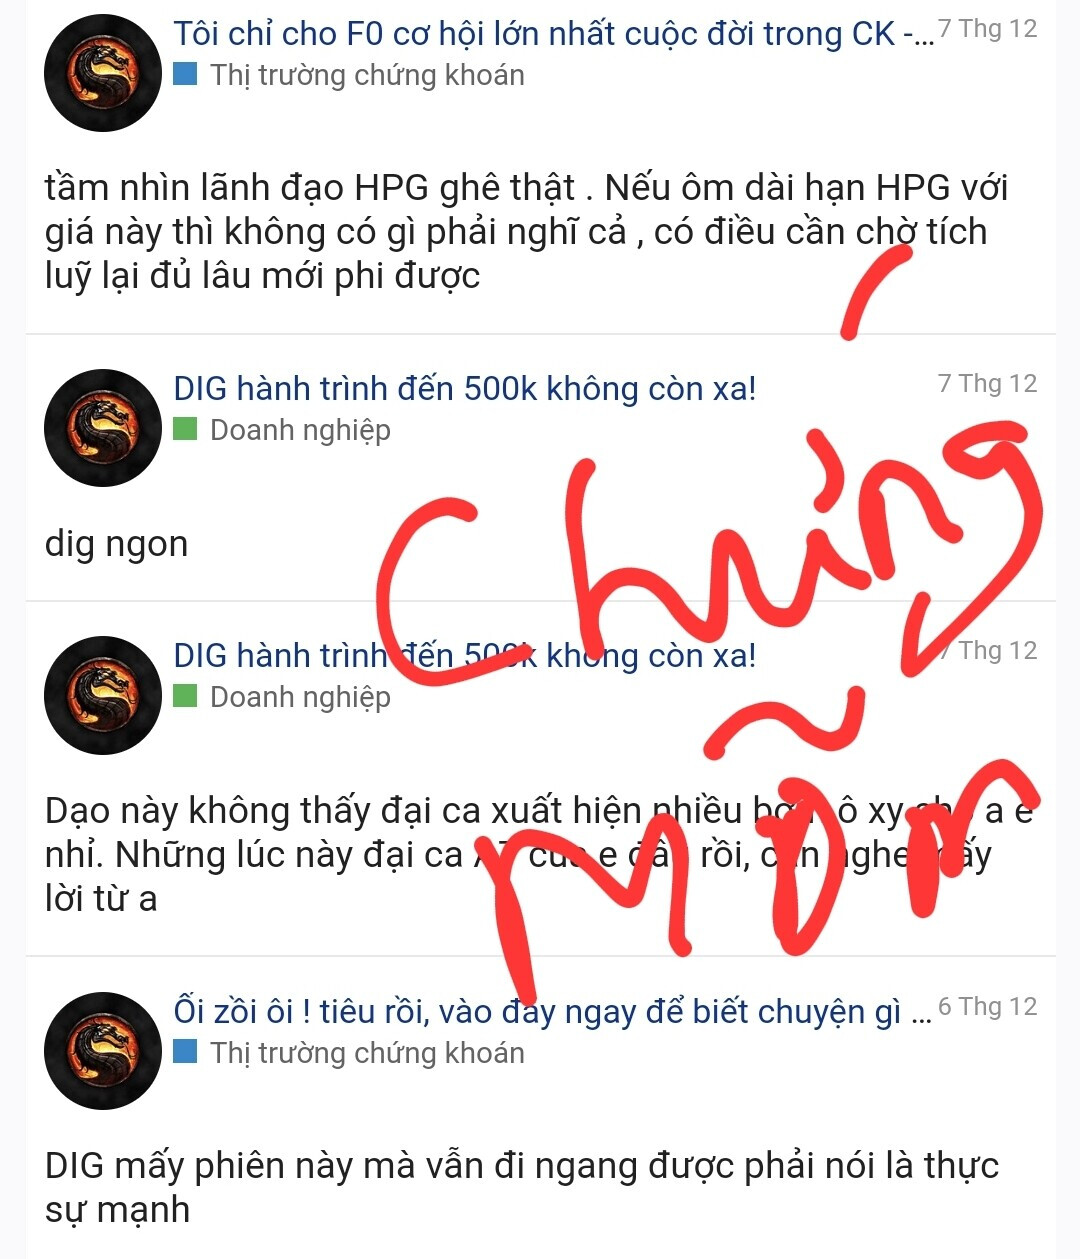Image resolution: width=1080 pixels, height=1259 pixels.
Task: Open the "Ối zồi ôi ! tiêu rồi" topic
Action: pos(553,1011)
